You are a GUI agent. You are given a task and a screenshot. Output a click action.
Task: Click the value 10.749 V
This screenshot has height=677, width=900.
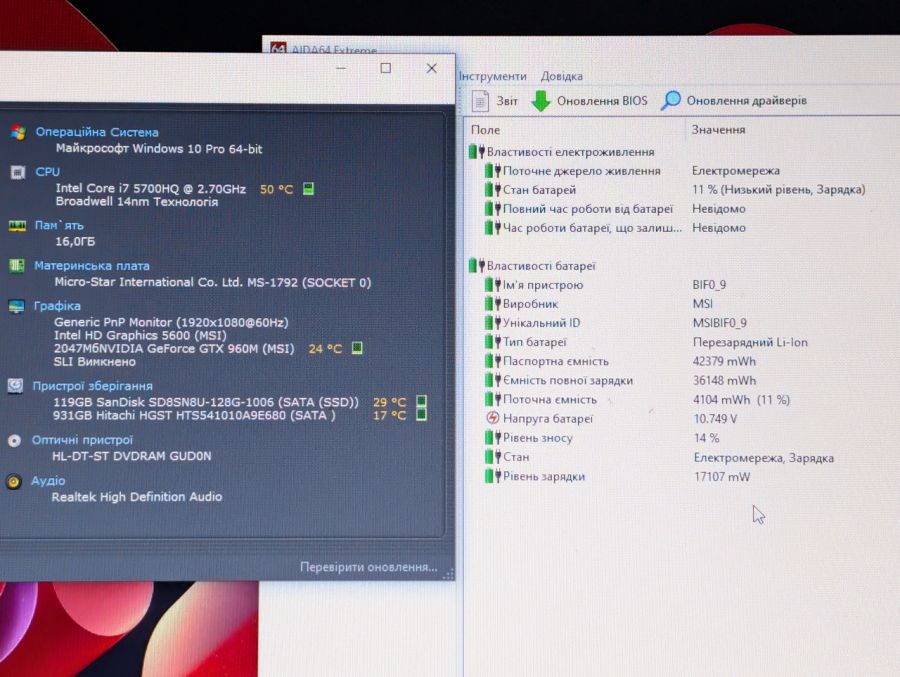[715, 419]
